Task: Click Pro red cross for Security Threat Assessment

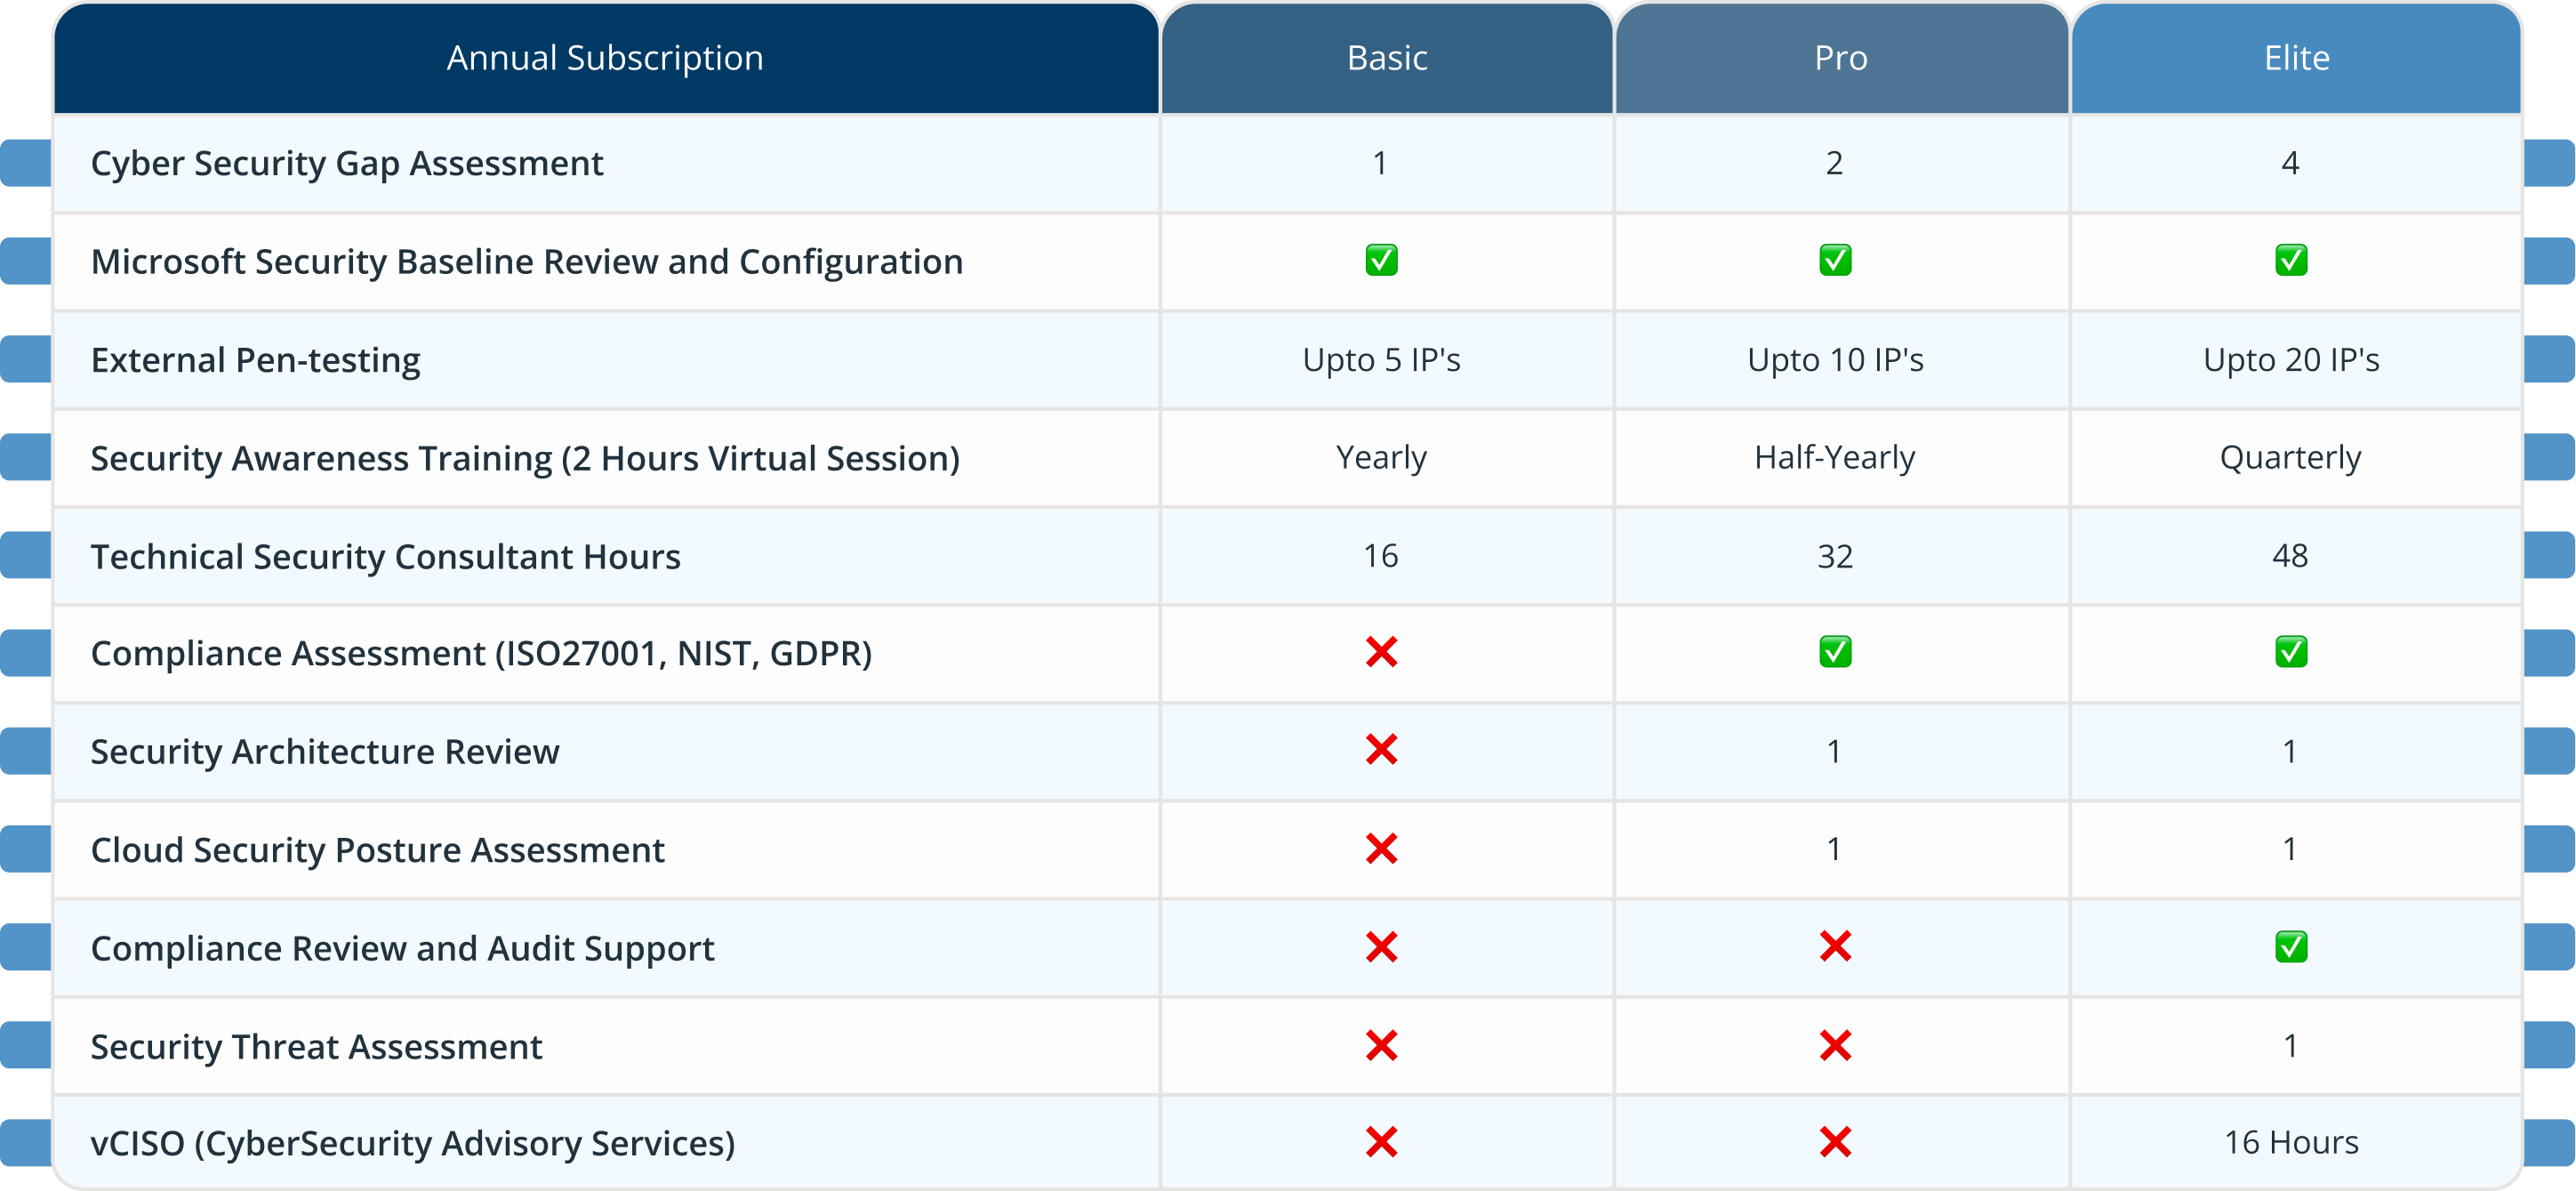Action: (1835, 1045)
